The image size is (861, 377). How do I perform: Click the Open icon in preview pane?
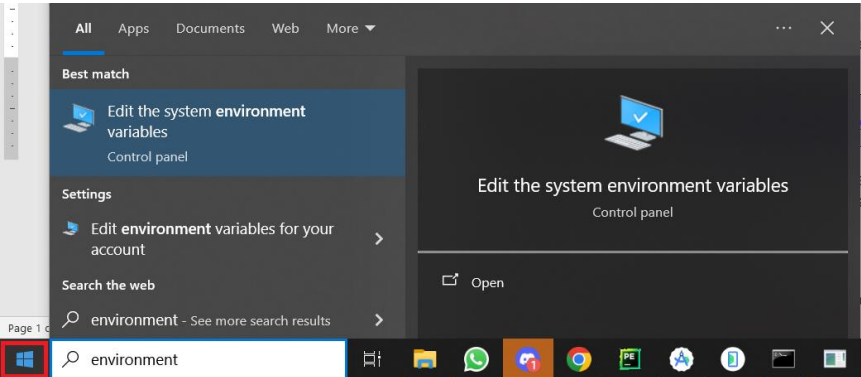click(x=450, y=280)
